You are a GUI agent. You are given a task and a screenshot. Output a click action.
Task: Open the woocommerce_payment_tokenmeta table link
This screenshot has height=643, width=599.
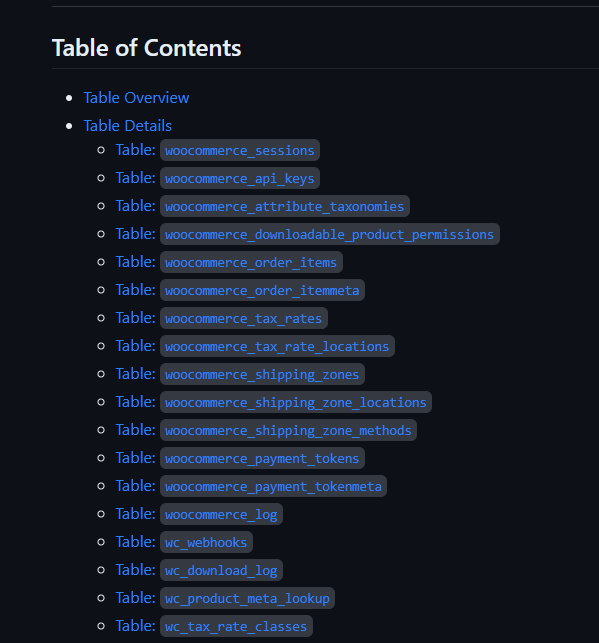point(251,486)
